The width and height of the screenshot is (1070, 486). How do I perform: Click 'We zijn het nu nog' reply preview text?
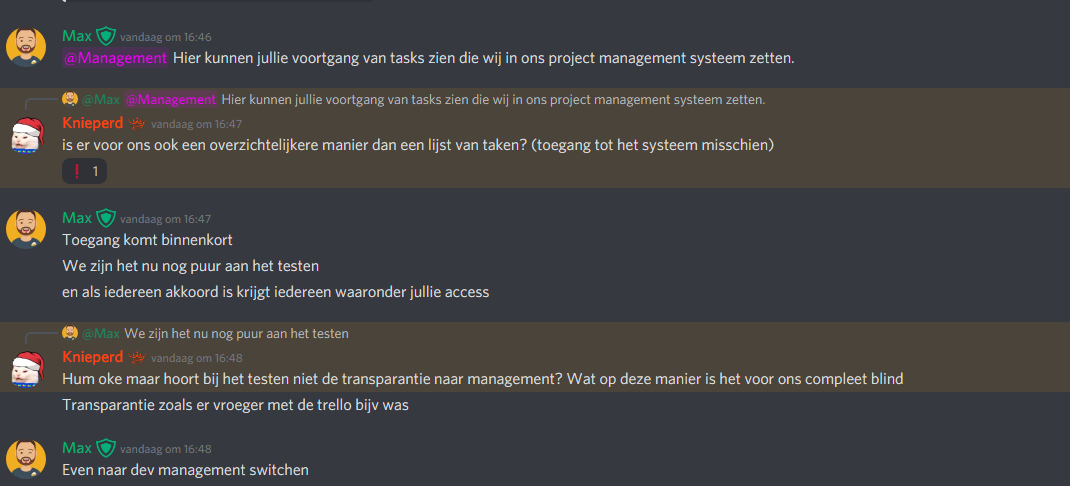tap(236, 333)
